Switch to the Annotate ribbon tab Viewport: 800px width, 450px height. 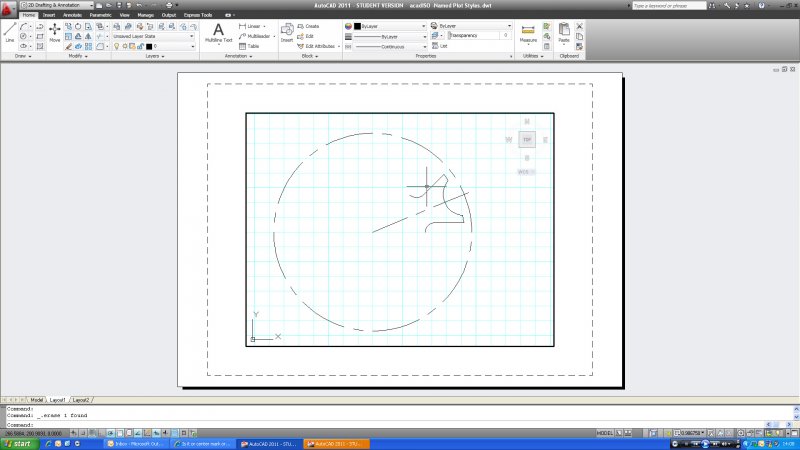click(70, 16)
